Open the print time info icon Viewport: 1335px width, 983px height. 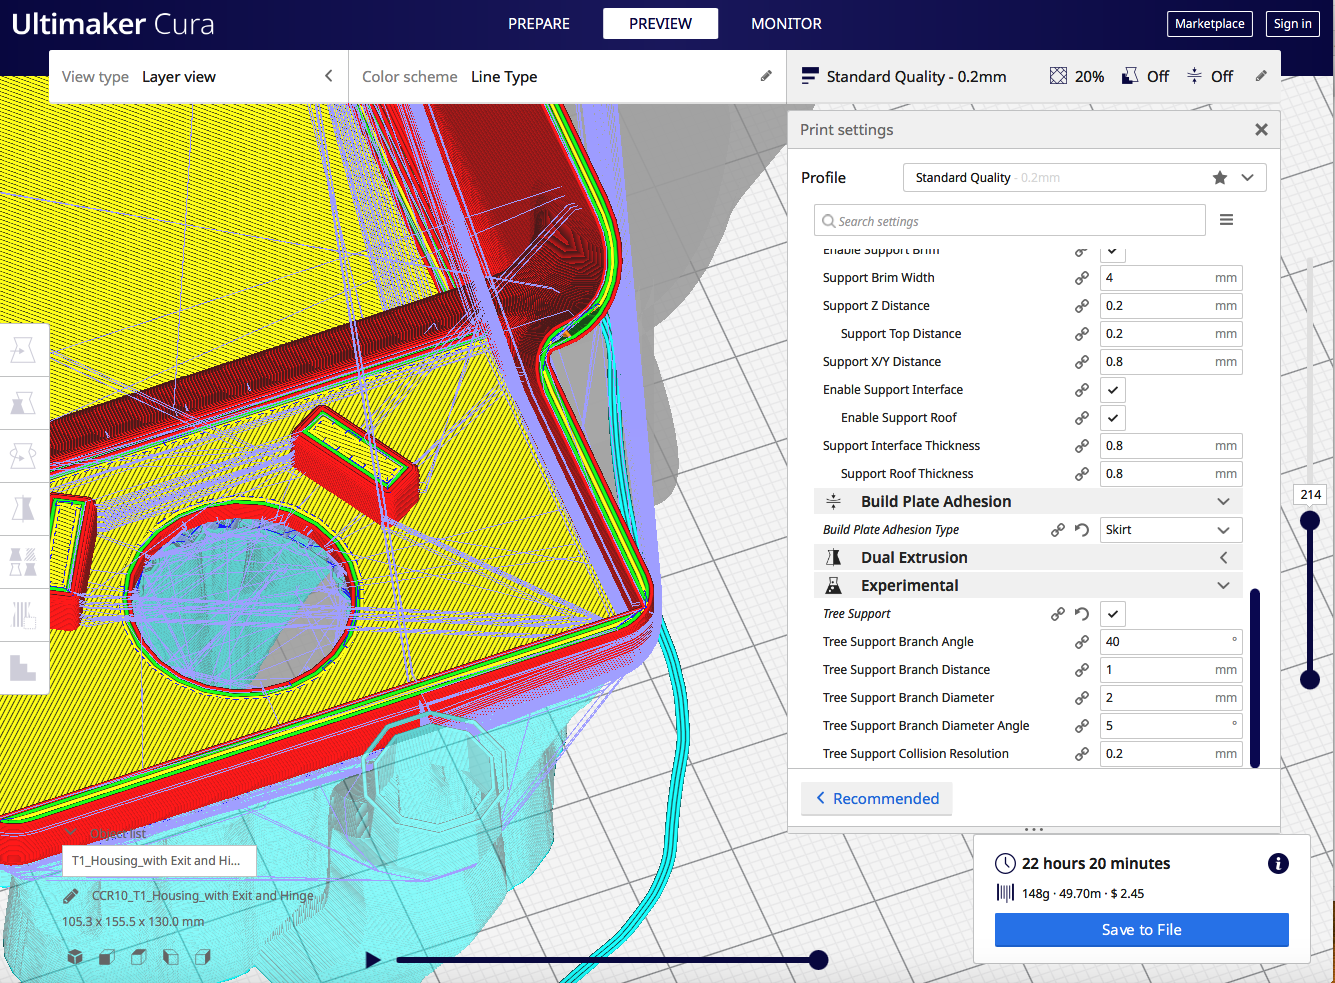click(1278, 864)
